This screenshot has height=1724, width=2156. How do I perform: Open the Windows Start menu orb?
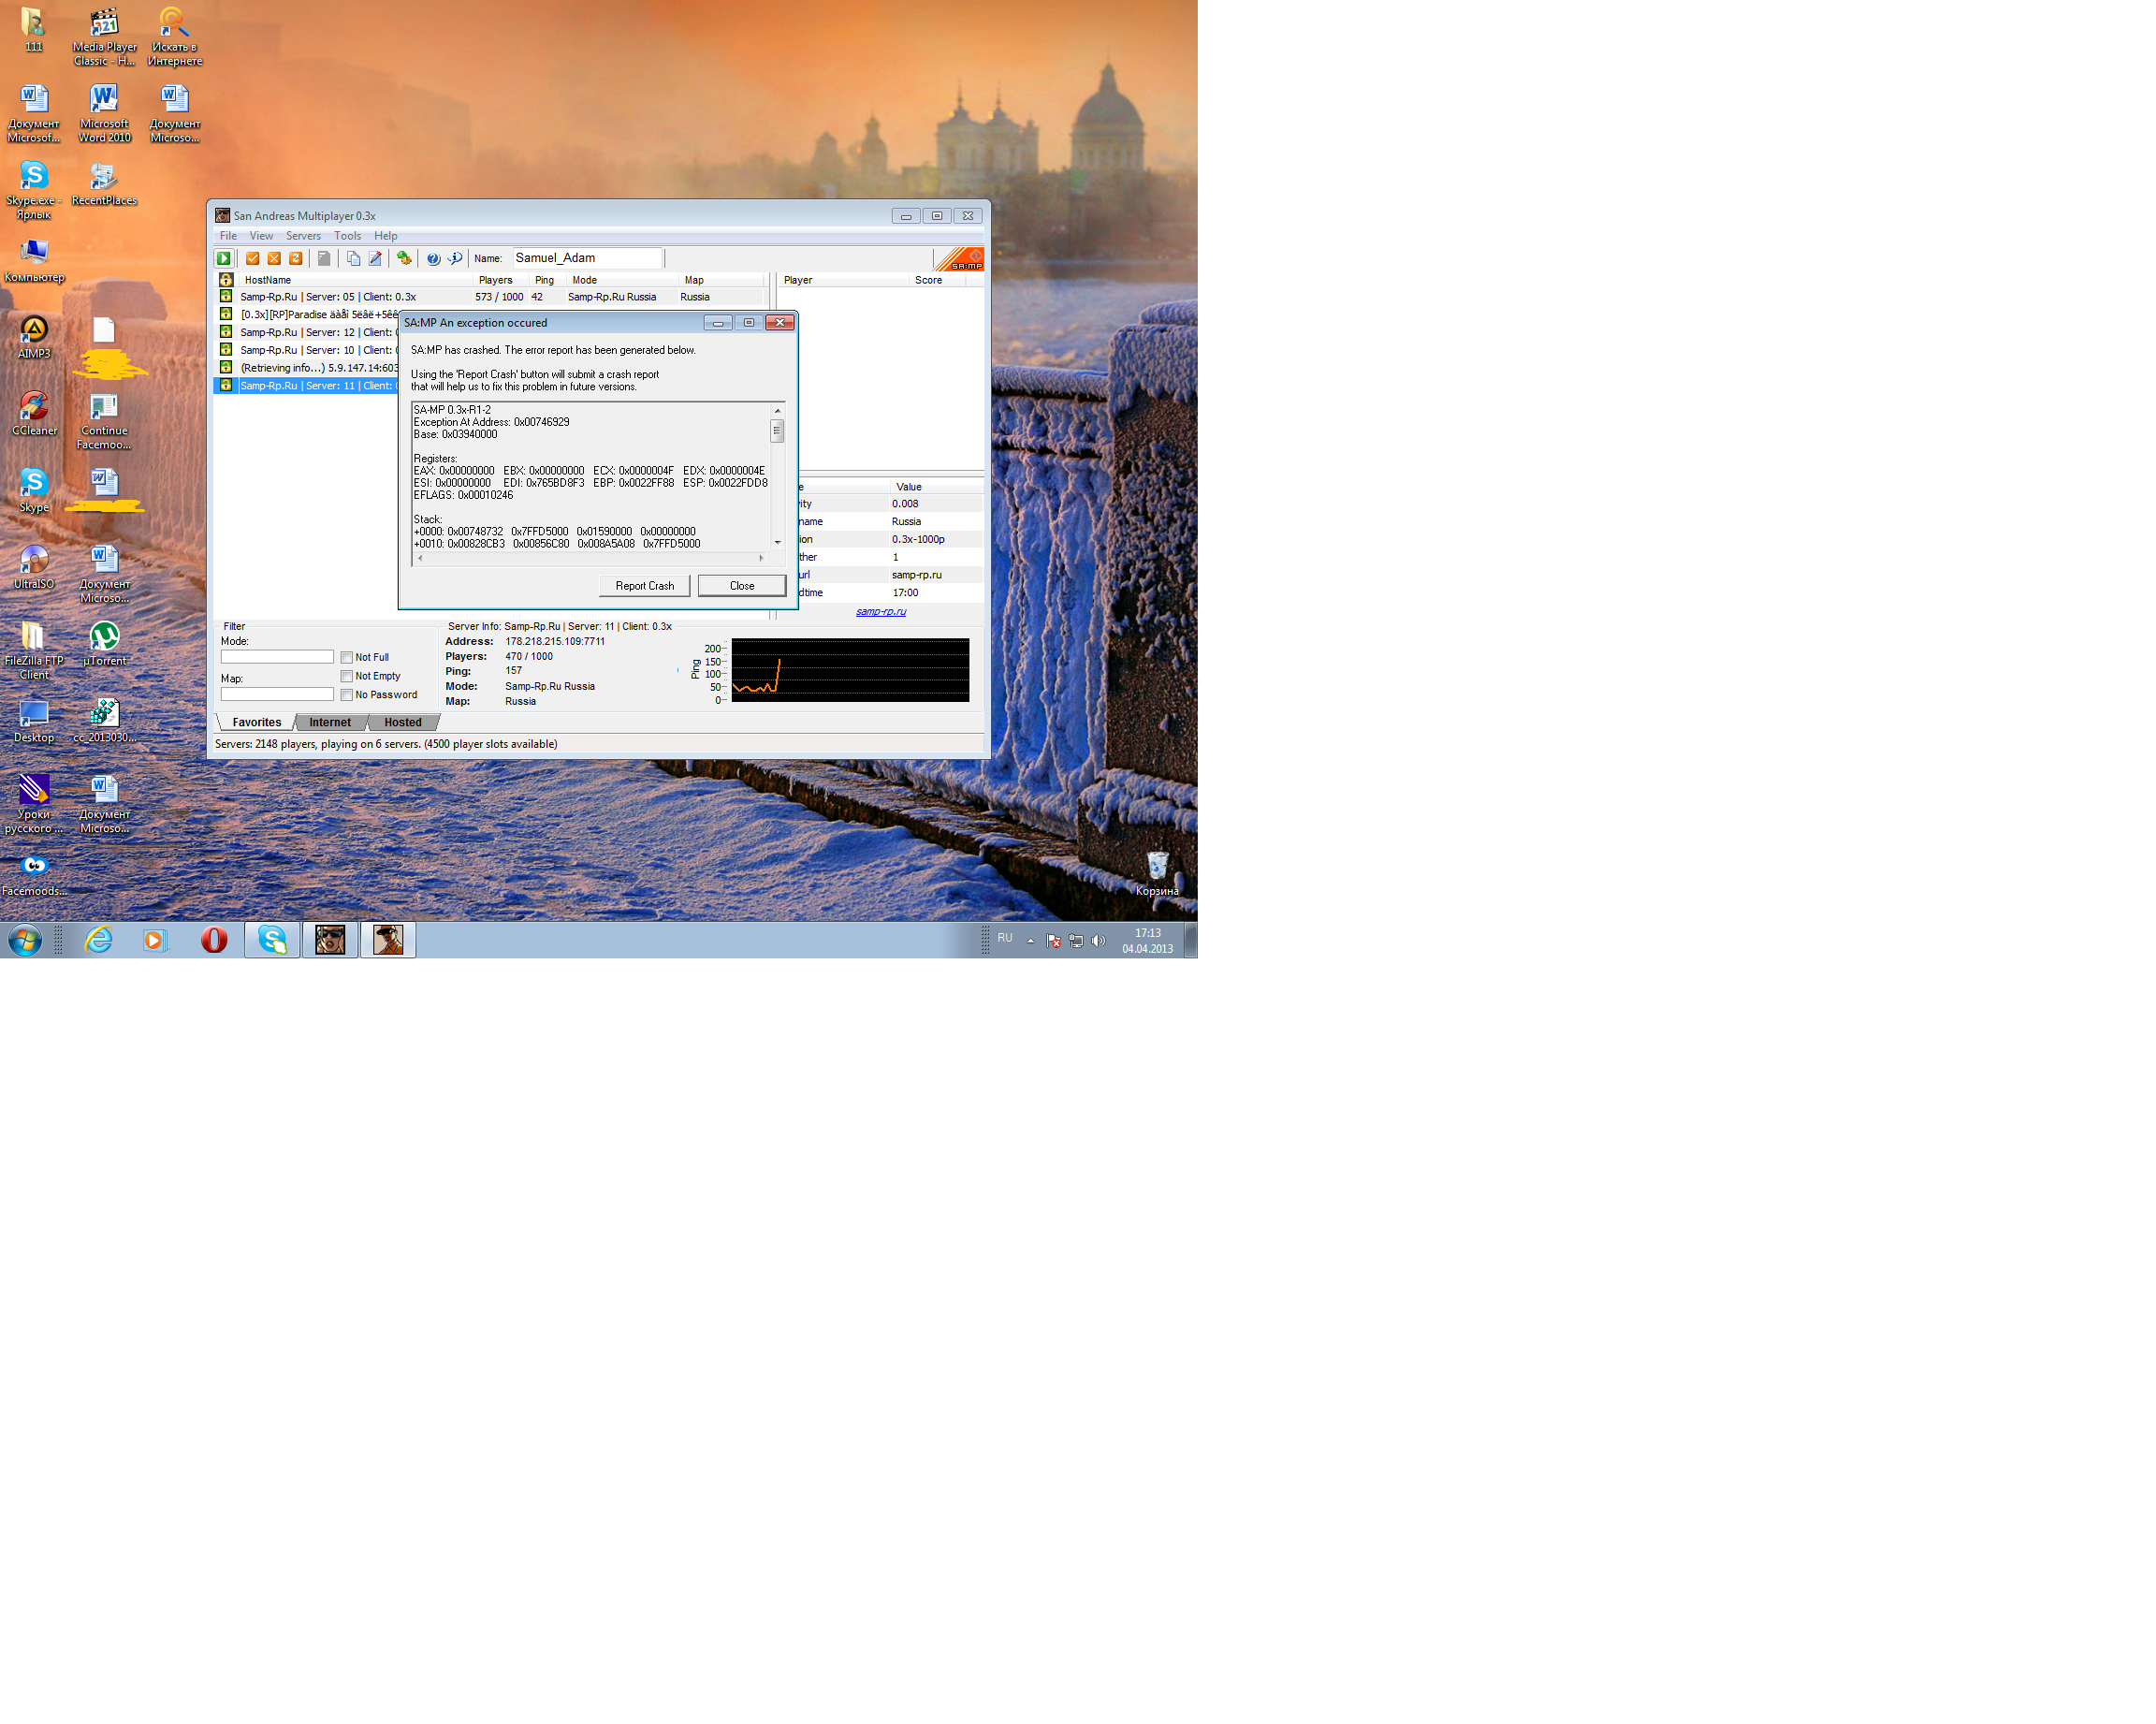[25, 940]
